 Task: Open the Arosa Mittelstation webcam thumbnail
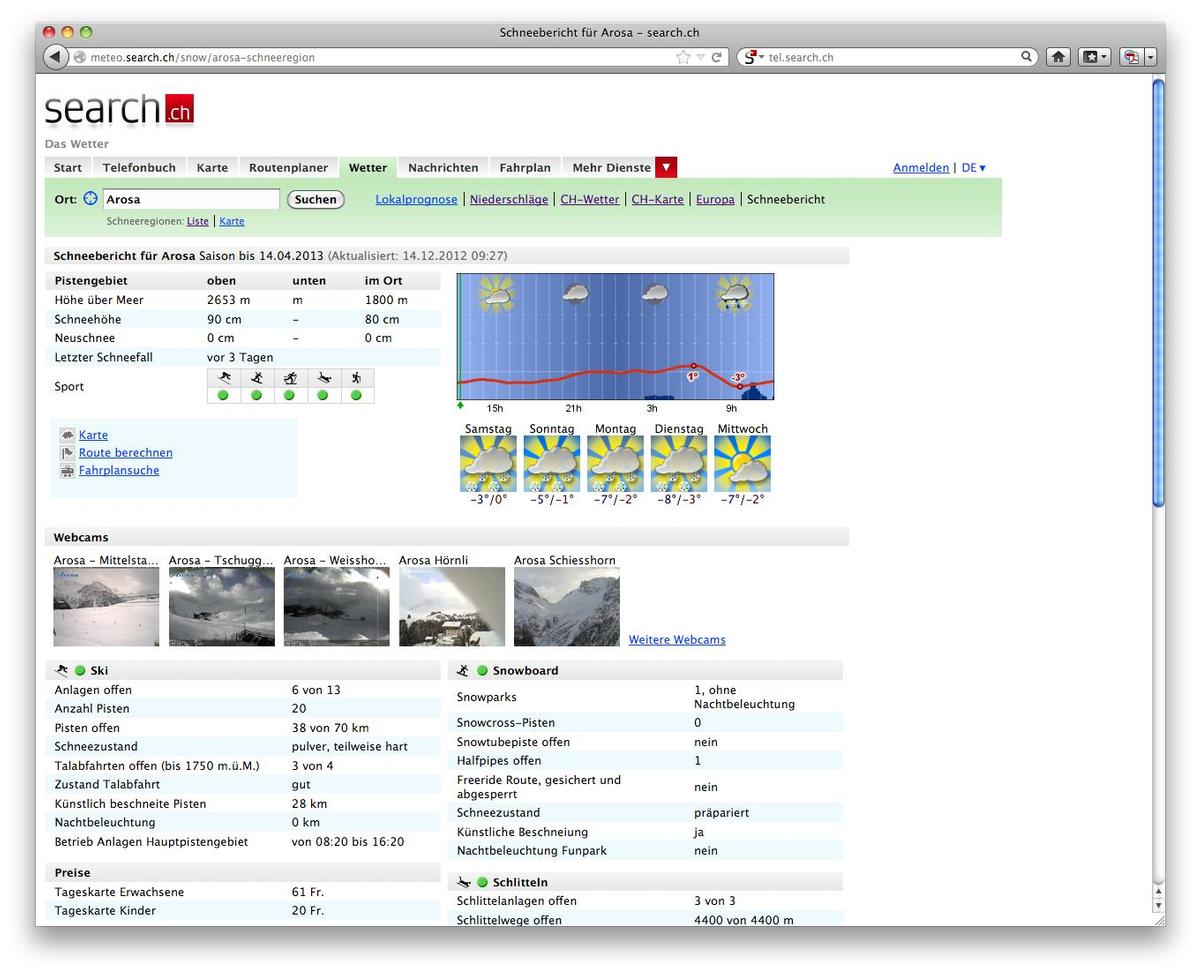(x=106, y=607)
